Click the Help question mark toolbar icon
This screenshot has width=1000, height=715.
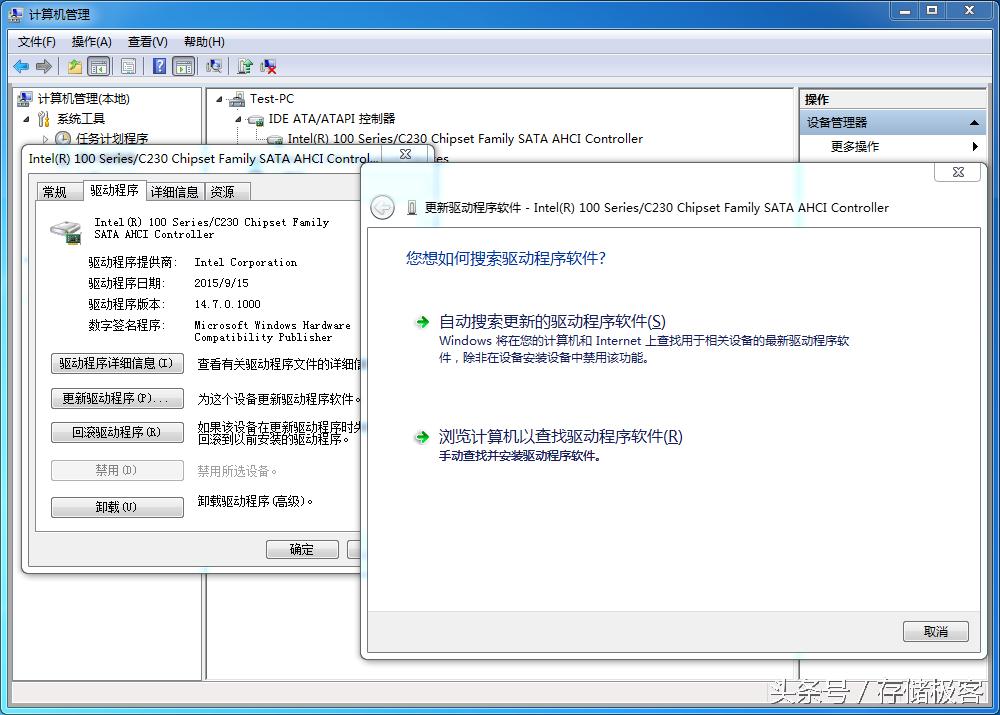(160, 65)
